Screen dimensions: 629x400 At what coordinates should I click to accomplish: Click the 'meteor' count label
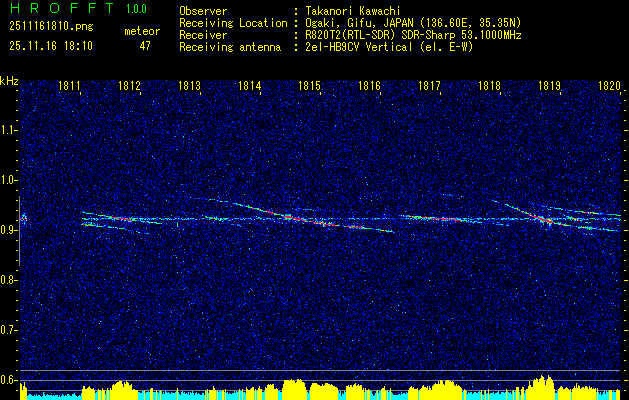tap(142, 31)
